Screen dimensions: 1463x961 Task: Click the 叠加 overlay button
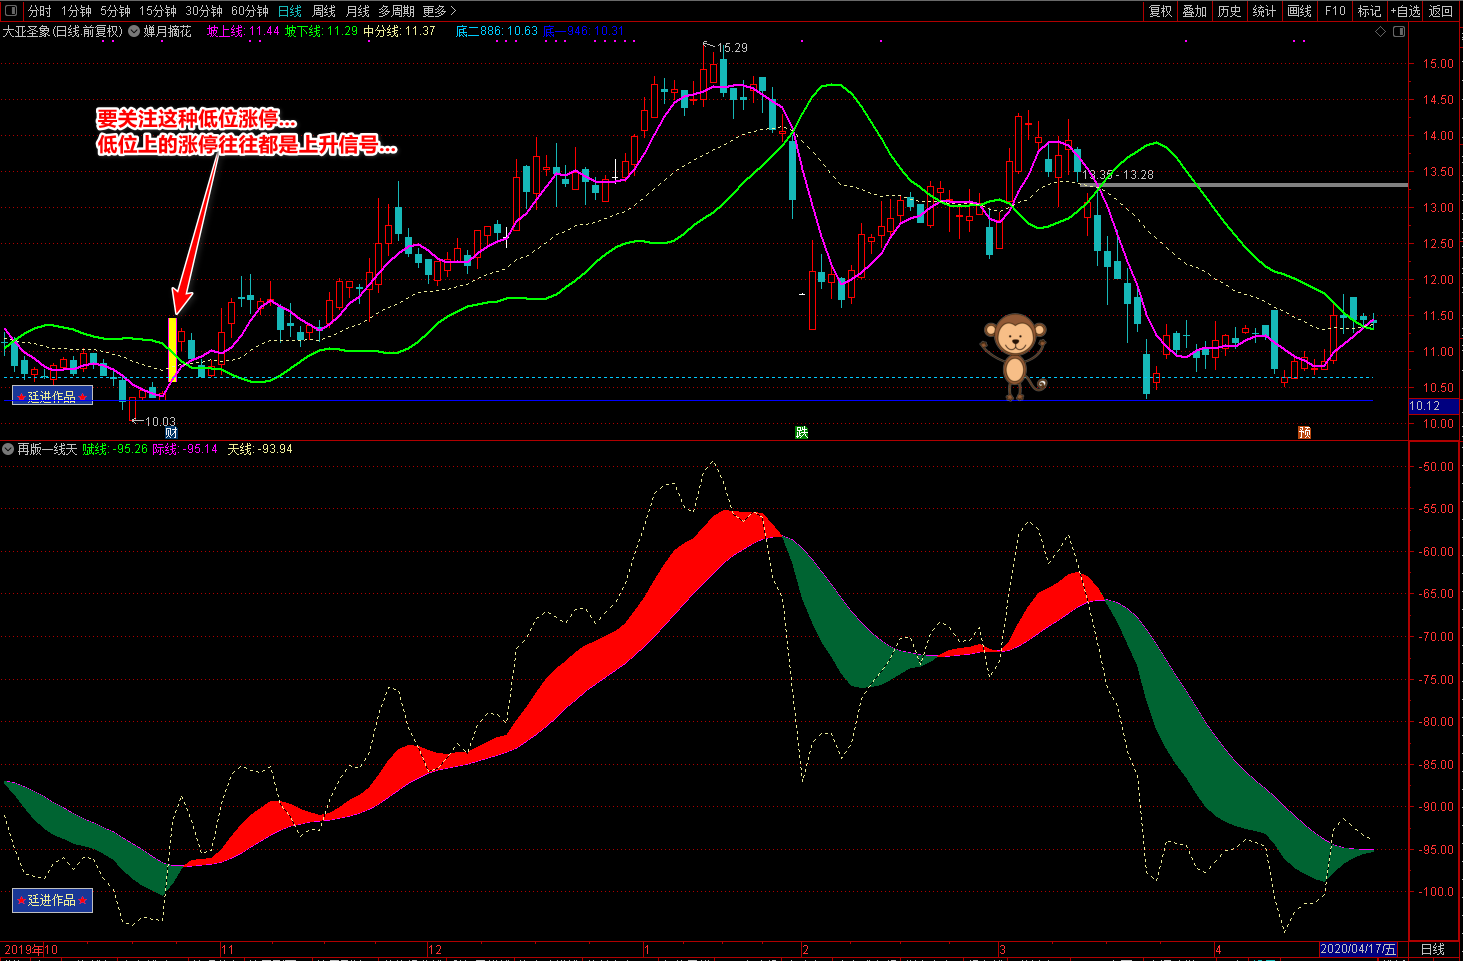1194,11
